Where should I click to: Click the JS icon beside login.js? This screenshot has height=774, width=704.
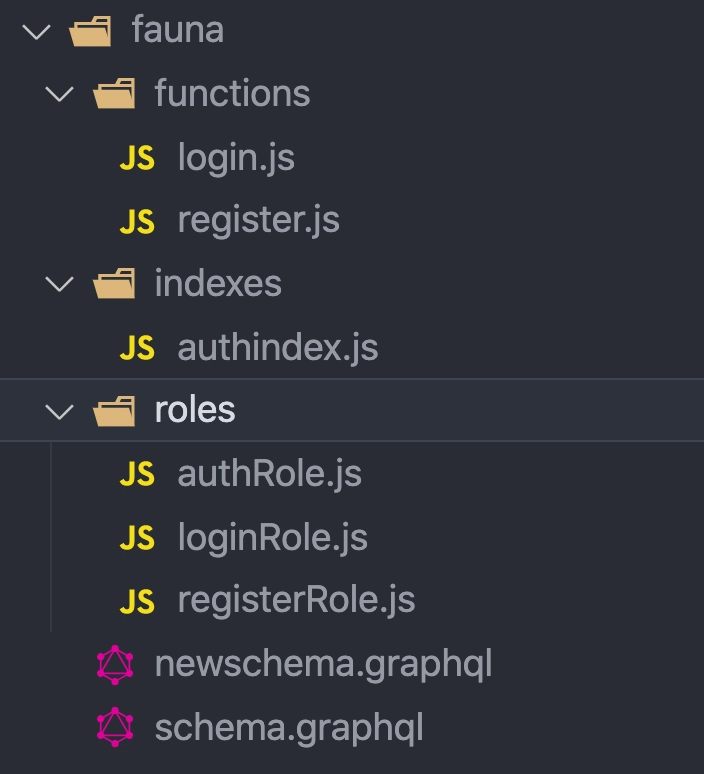coord(137,158)
